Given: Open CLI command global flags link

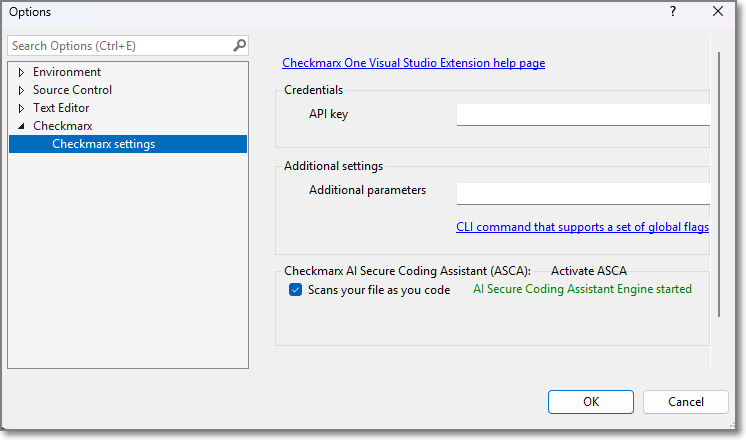Looking at the screenshot, I should tap(582, 227).
